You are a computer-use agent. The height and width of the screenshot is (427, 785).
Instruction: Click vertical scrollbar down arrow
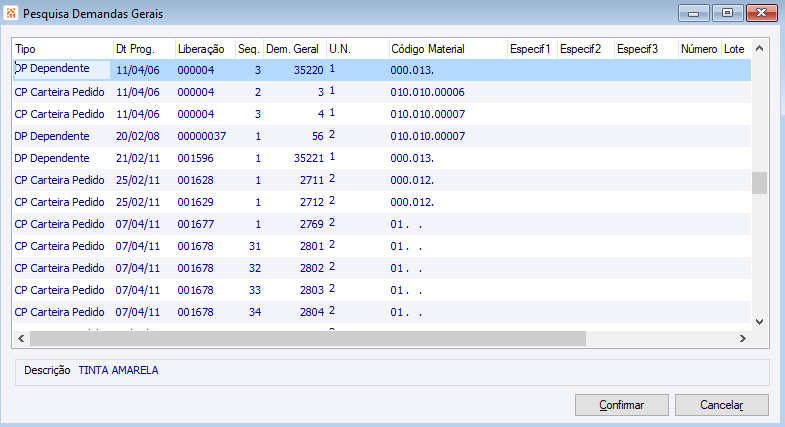coord(759,322)
